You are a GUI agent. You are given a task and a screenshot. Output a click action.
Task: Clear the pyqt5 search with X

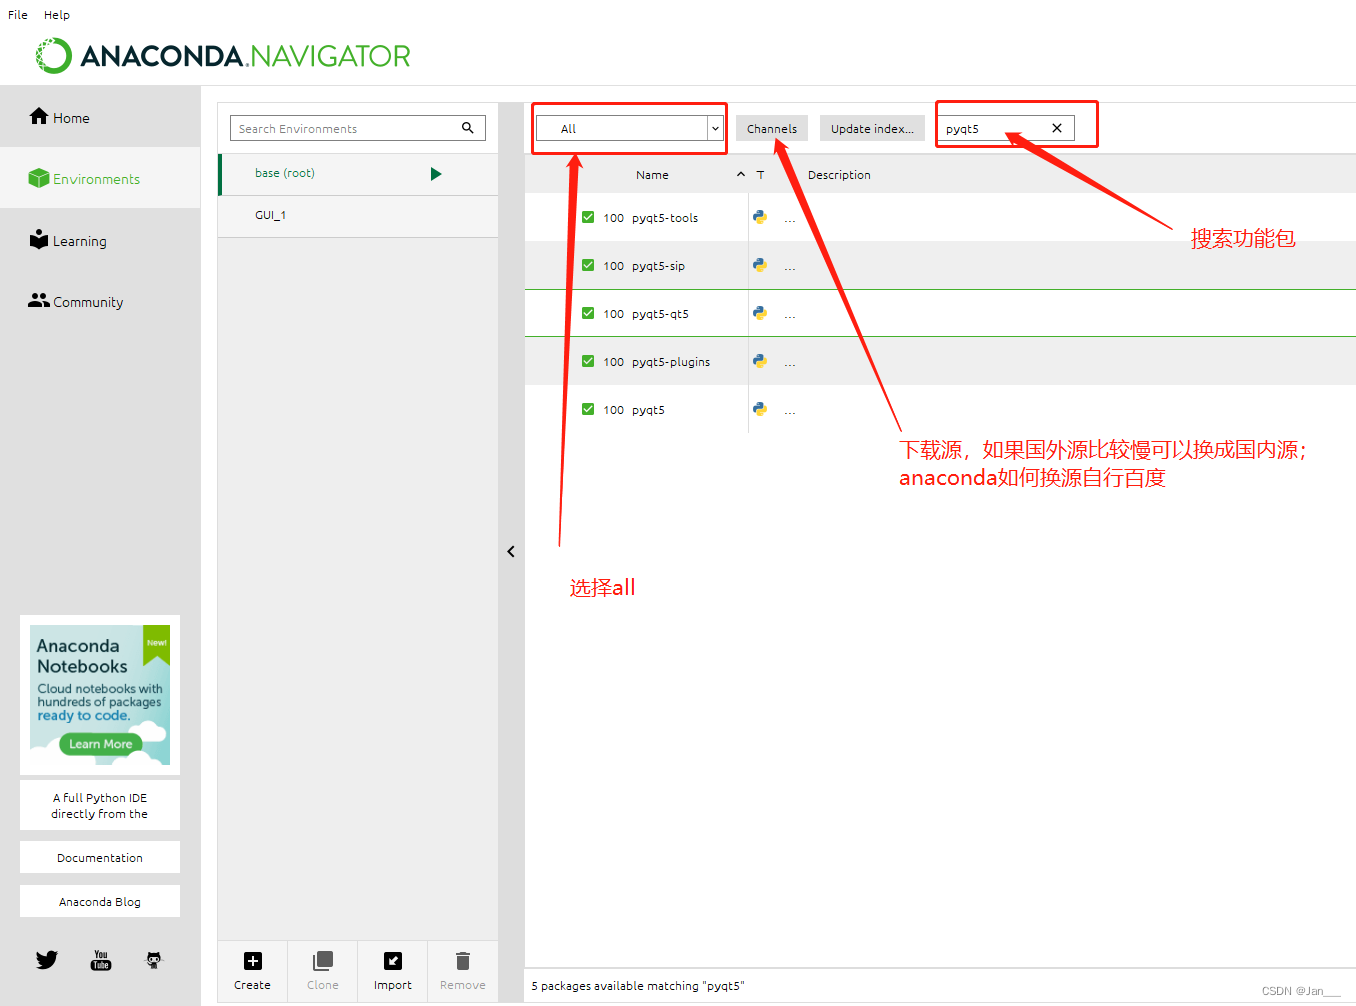(x=1057, y=128)
